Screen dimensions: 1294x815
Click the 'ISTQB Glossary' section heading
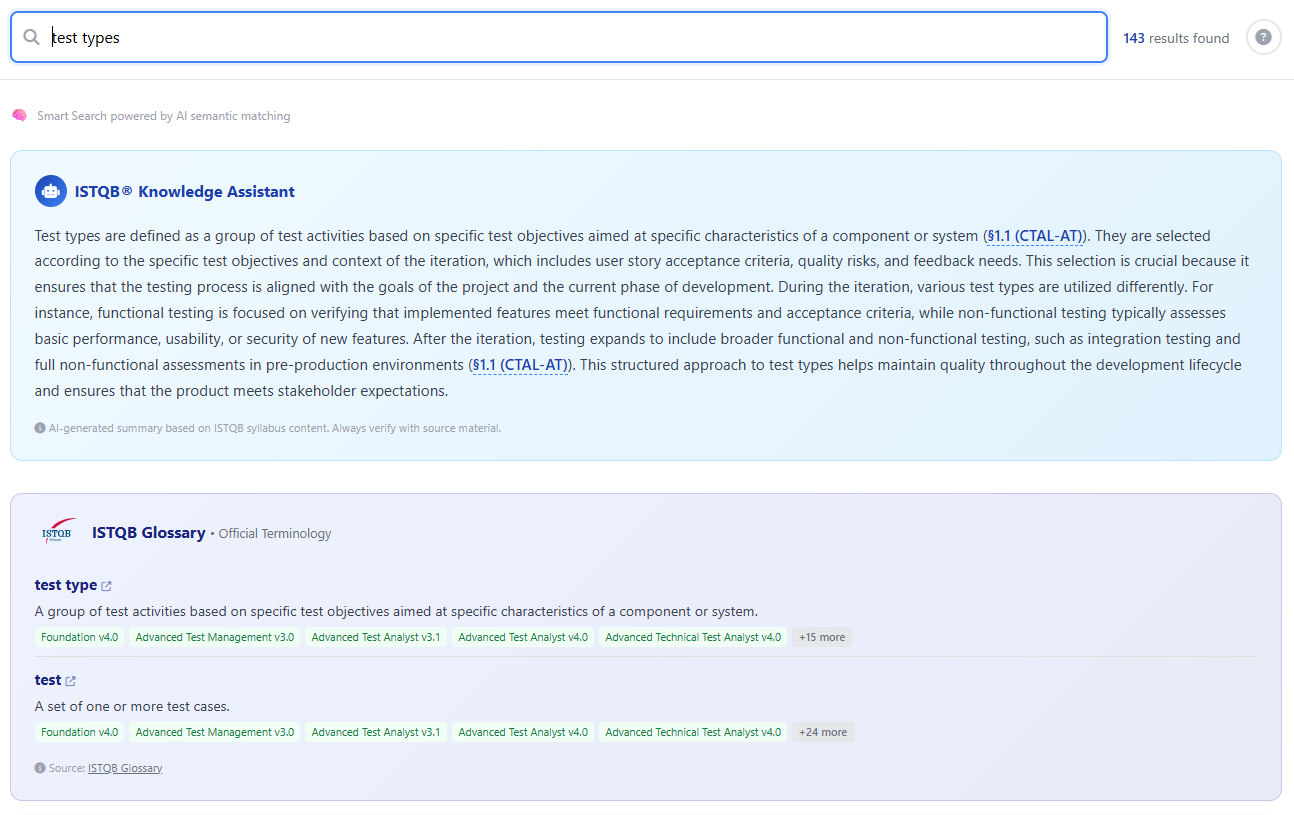click(148, 533)
